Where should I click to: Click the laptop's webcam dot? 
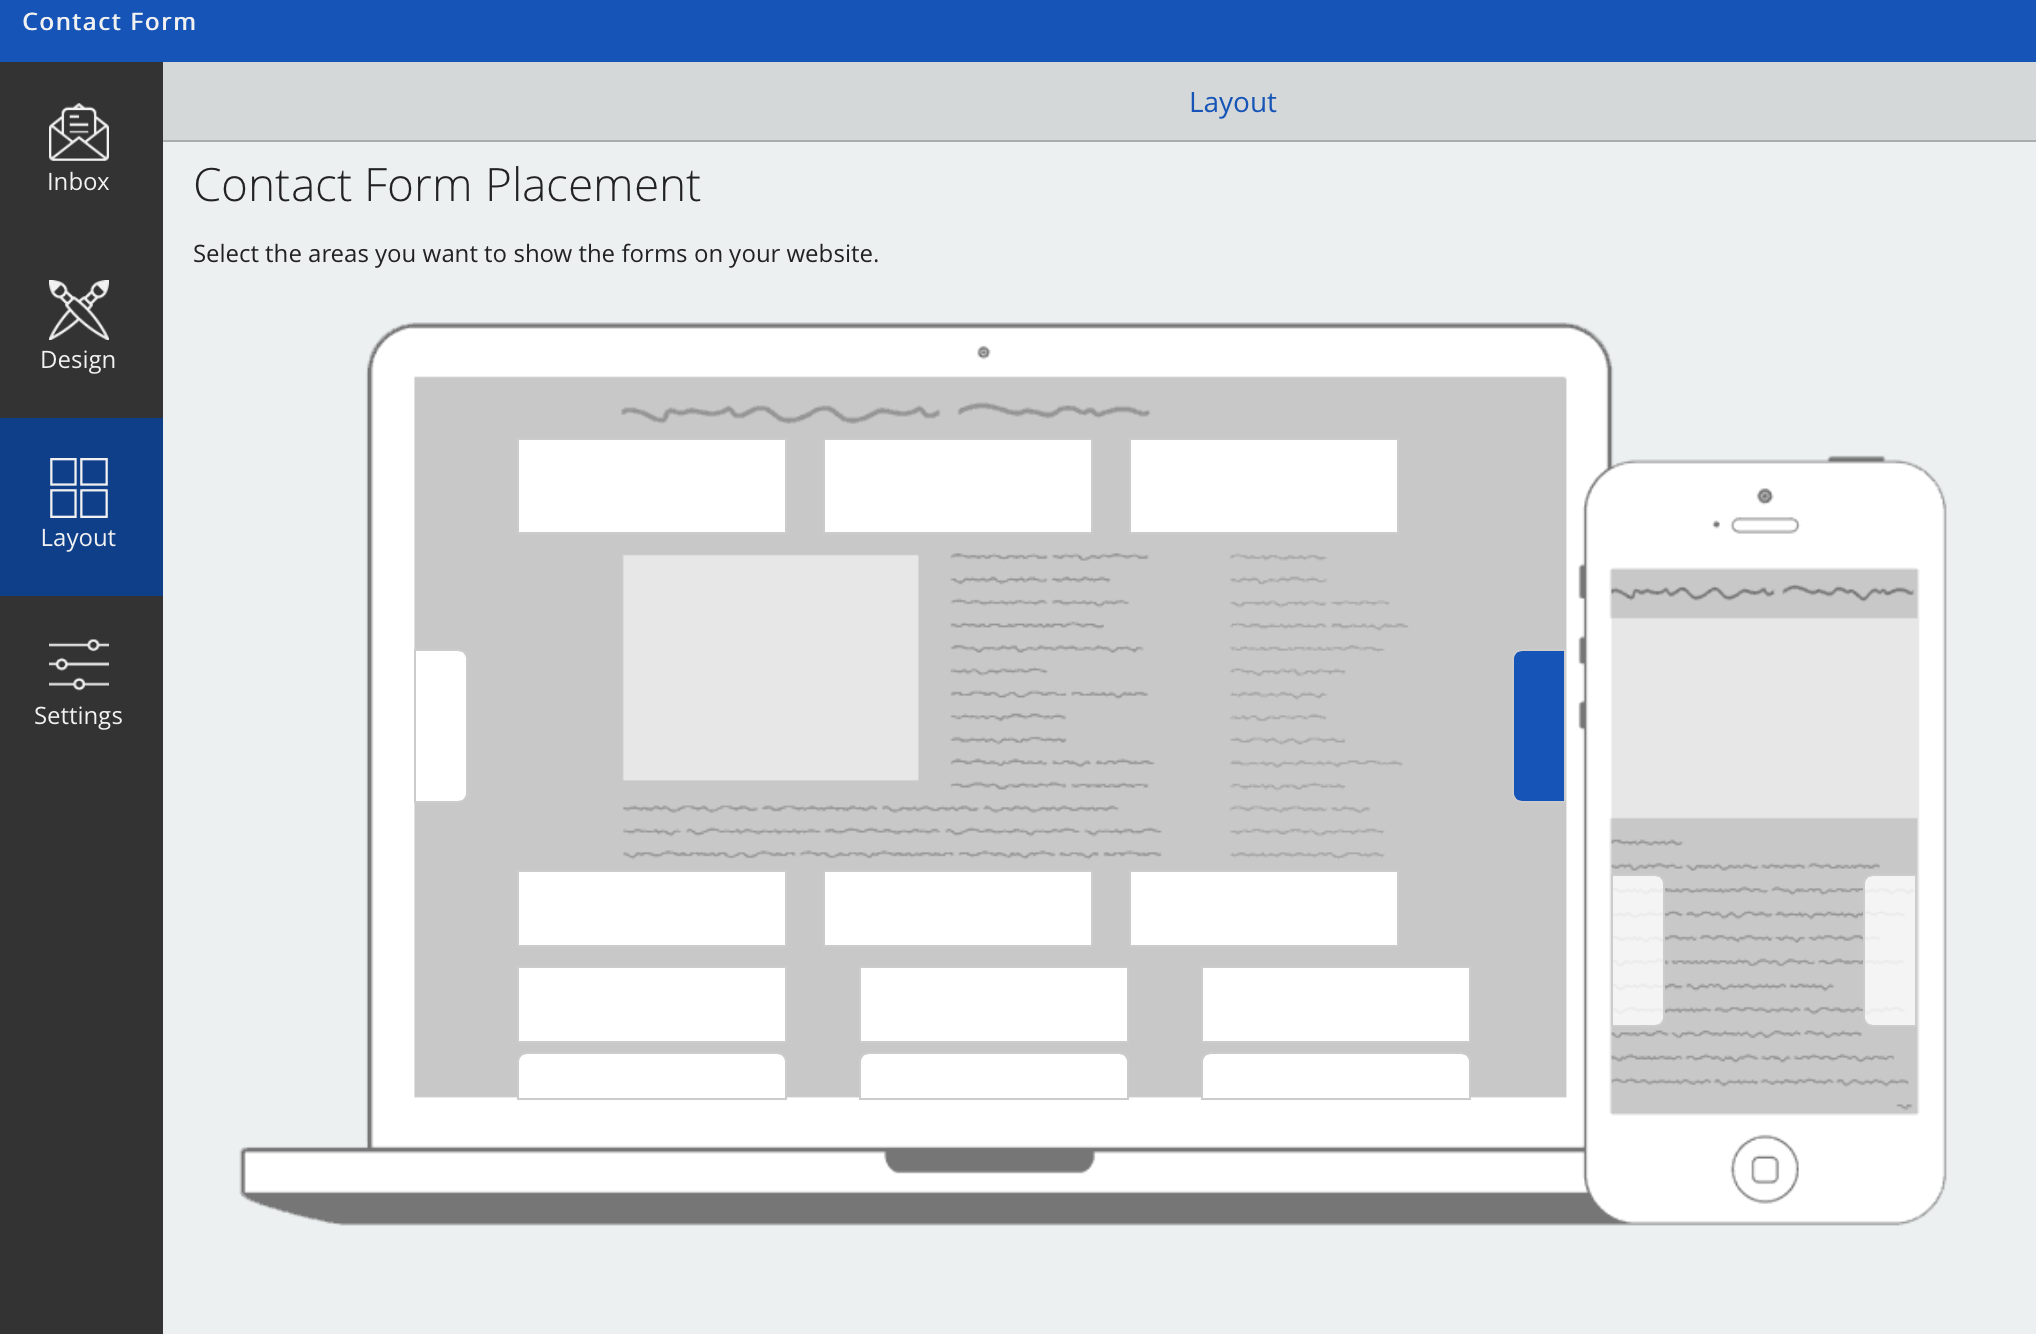click(983, 352)
